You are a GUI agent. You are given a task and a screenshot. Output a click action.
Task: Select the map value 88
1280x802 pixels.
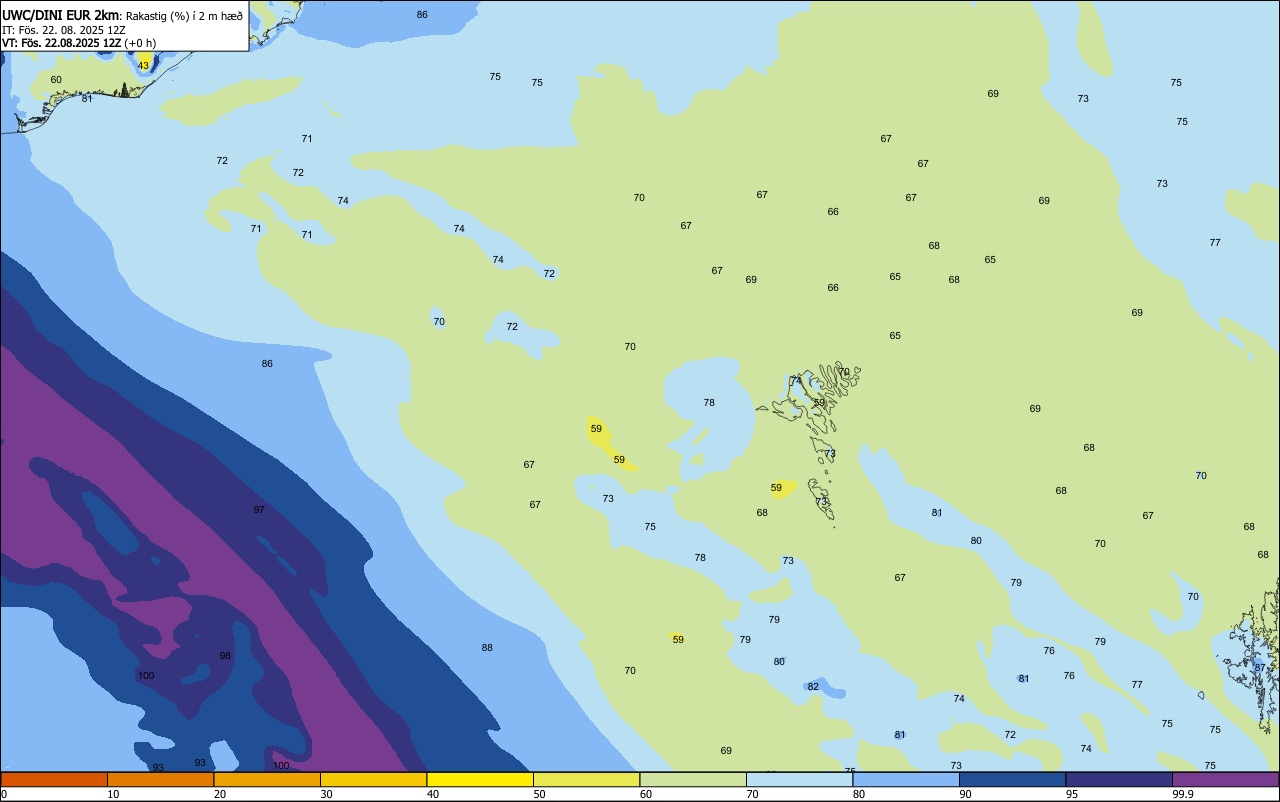487,648
